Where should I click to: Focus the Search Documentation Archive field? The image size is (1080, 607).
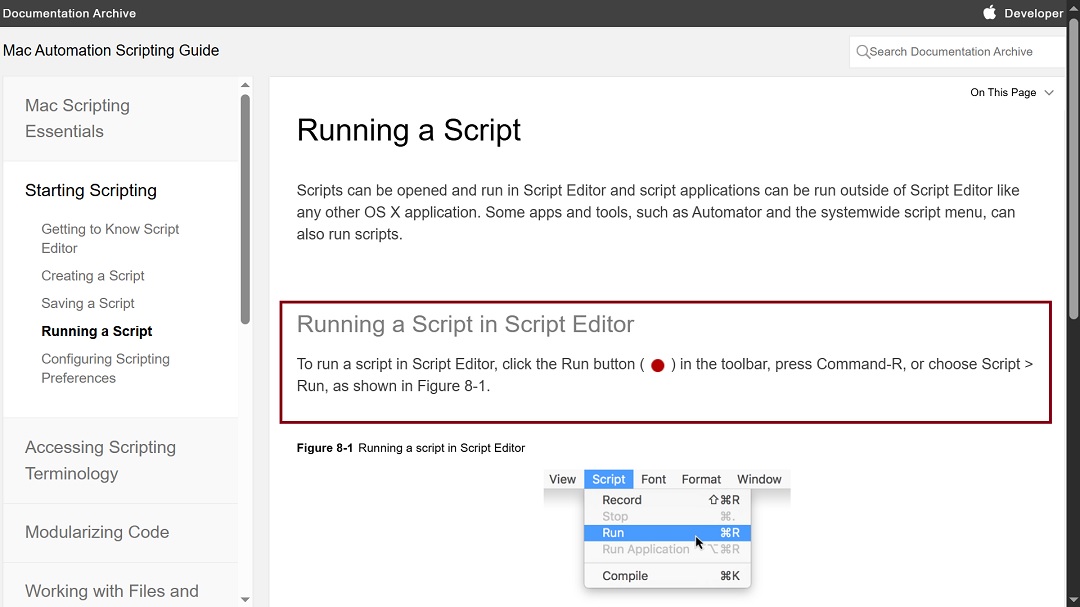coord(957,52)
